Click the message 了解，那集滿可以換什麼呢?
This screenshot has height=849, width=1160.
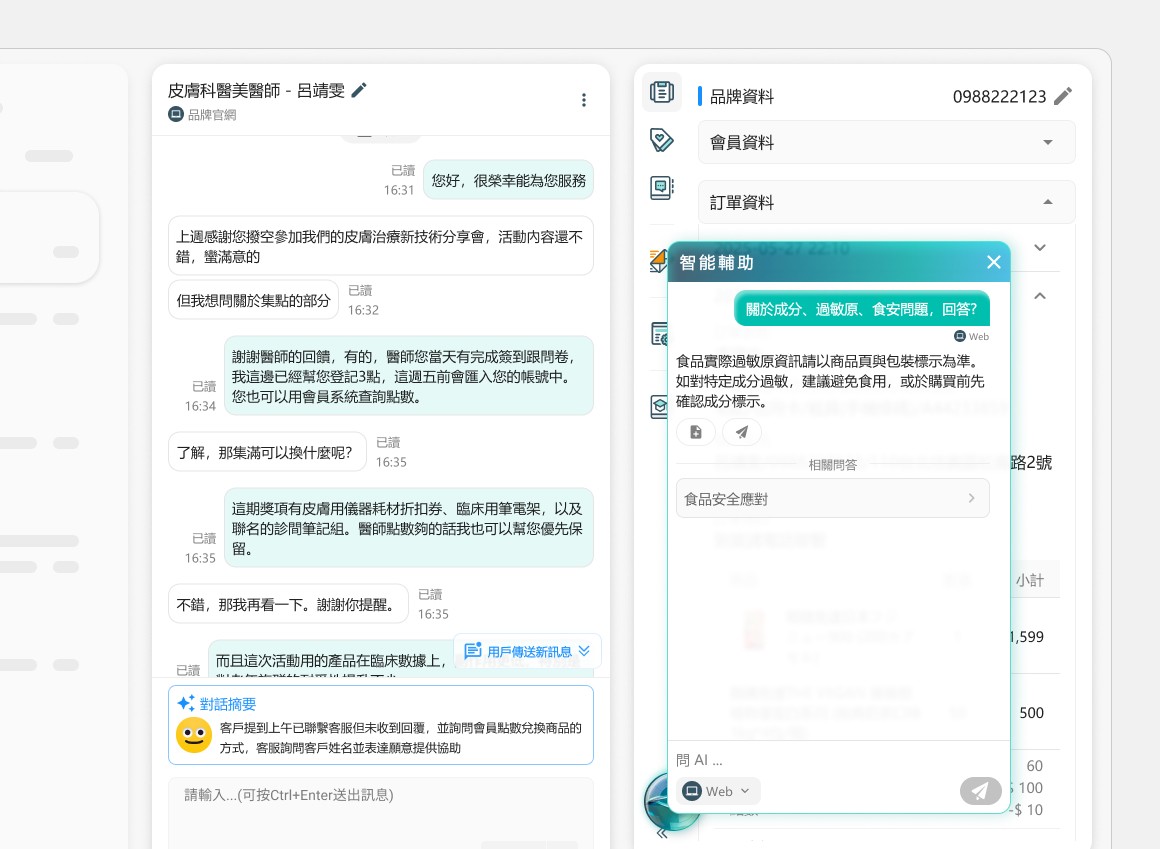[x=267, y=452]
